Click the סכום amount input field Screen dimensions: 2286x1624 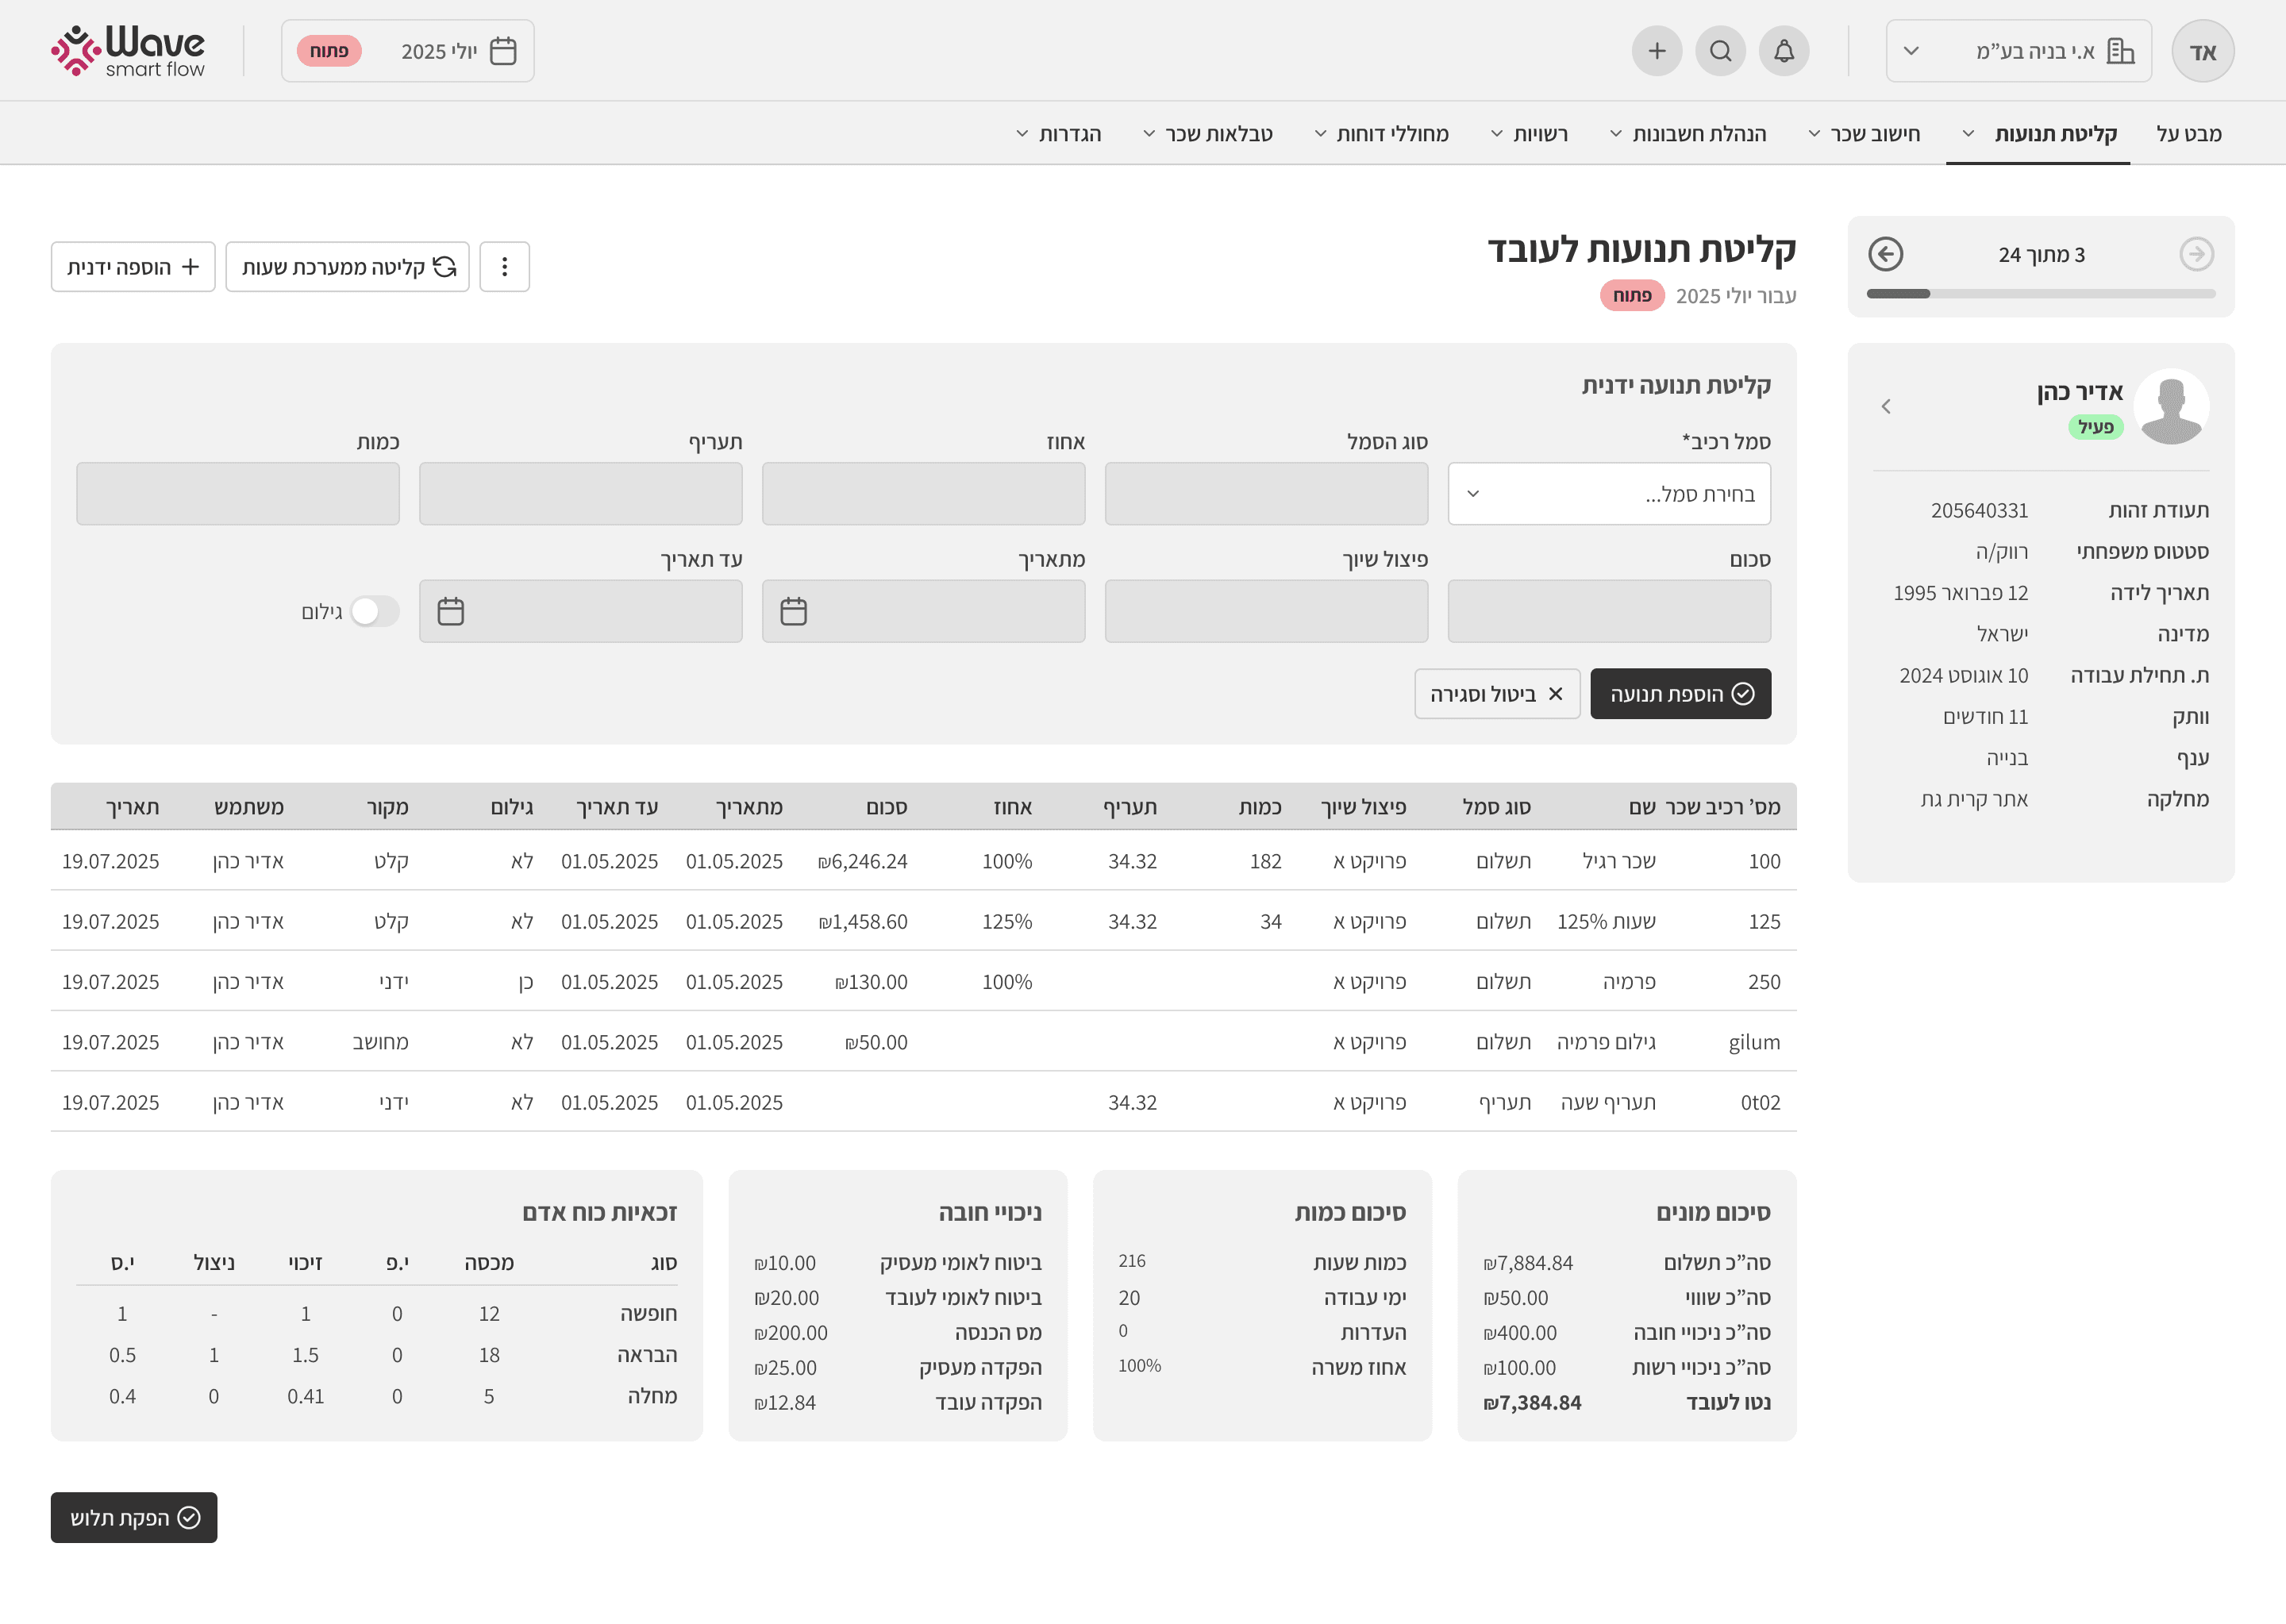coord(1608,611)
